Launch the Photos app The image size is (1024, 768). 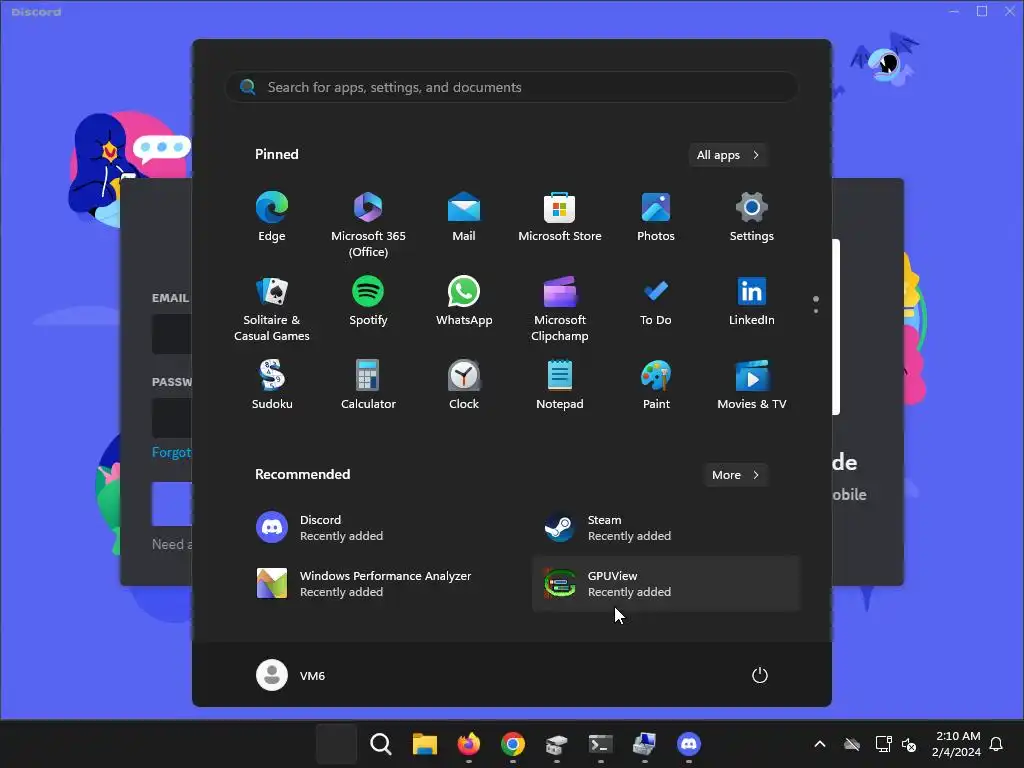[x=656, y=217]
